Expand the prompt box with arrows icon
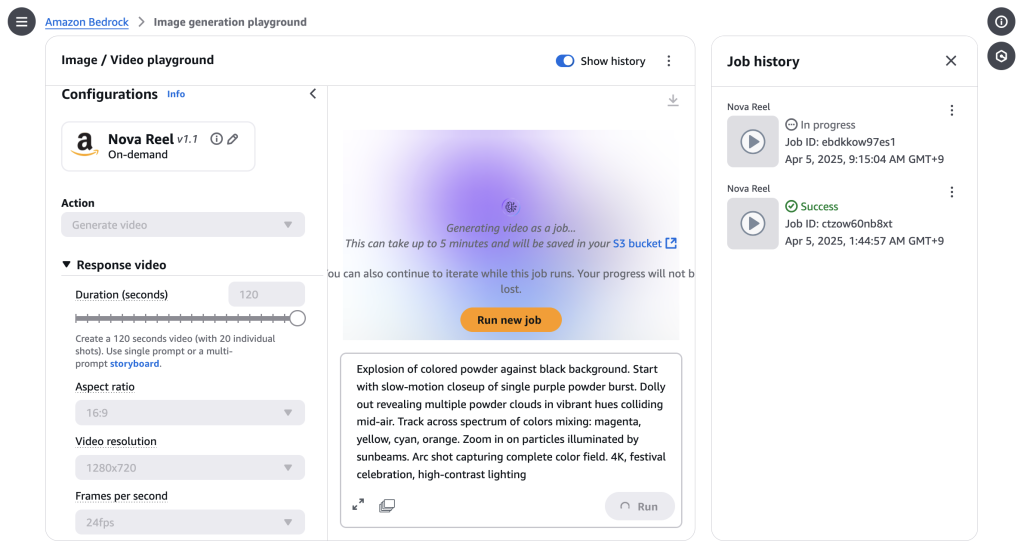 (x=358, y=505)
